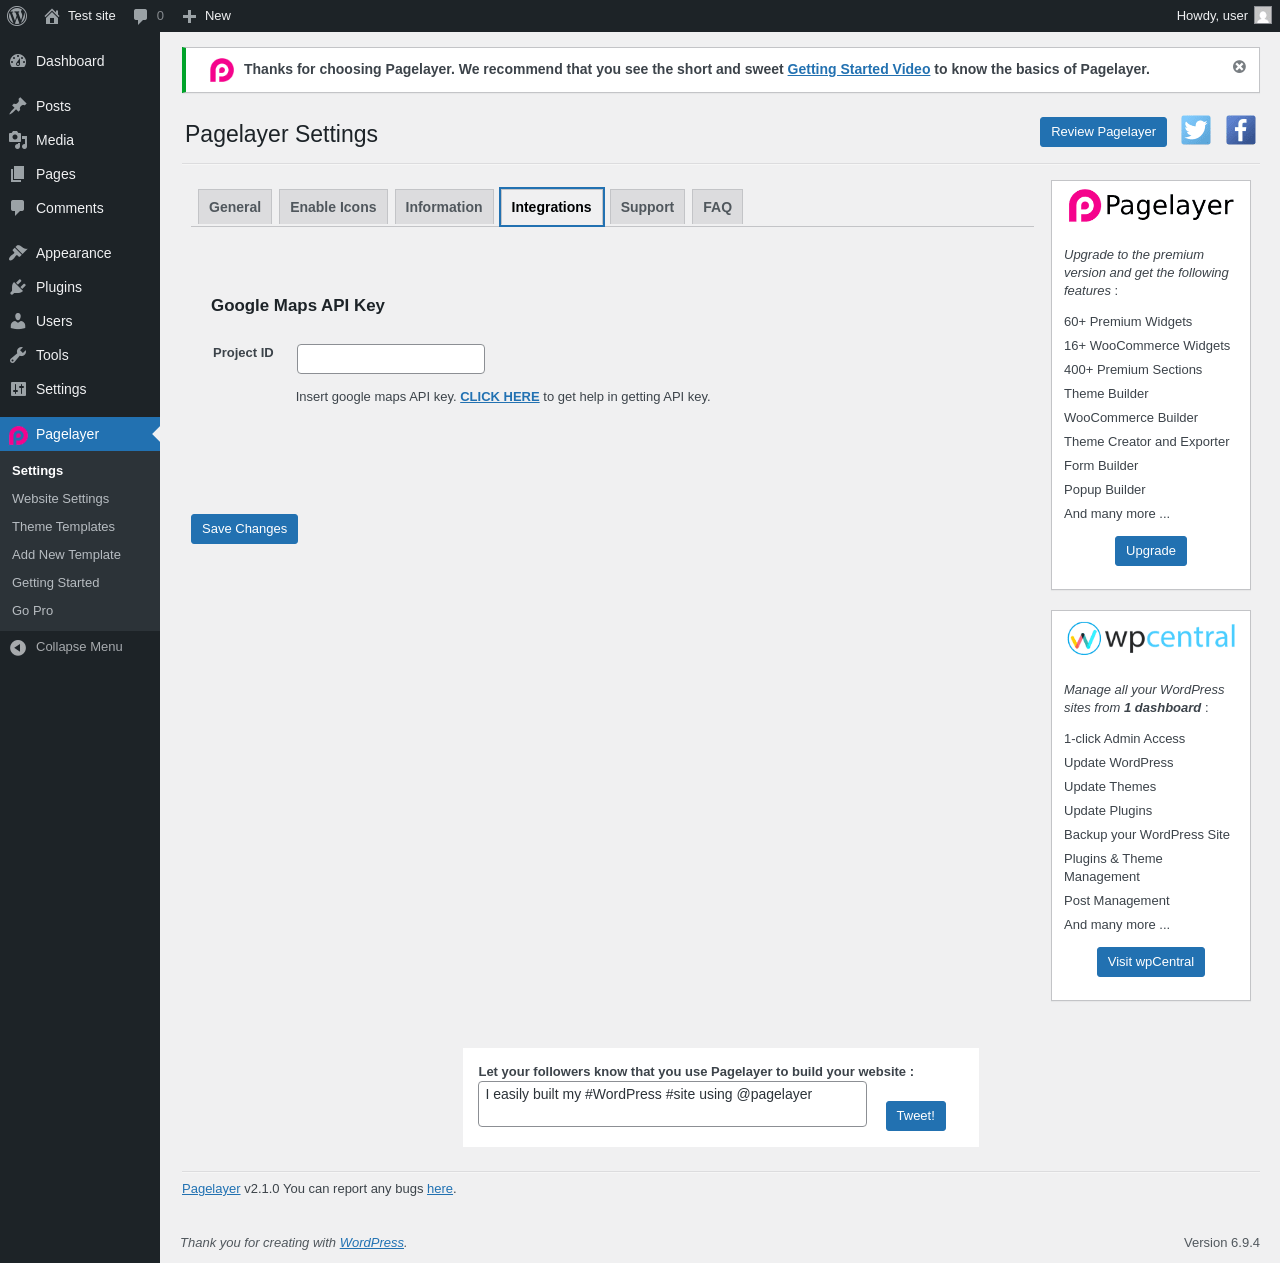Click Collapse Menu label

[x=79, y=647]
